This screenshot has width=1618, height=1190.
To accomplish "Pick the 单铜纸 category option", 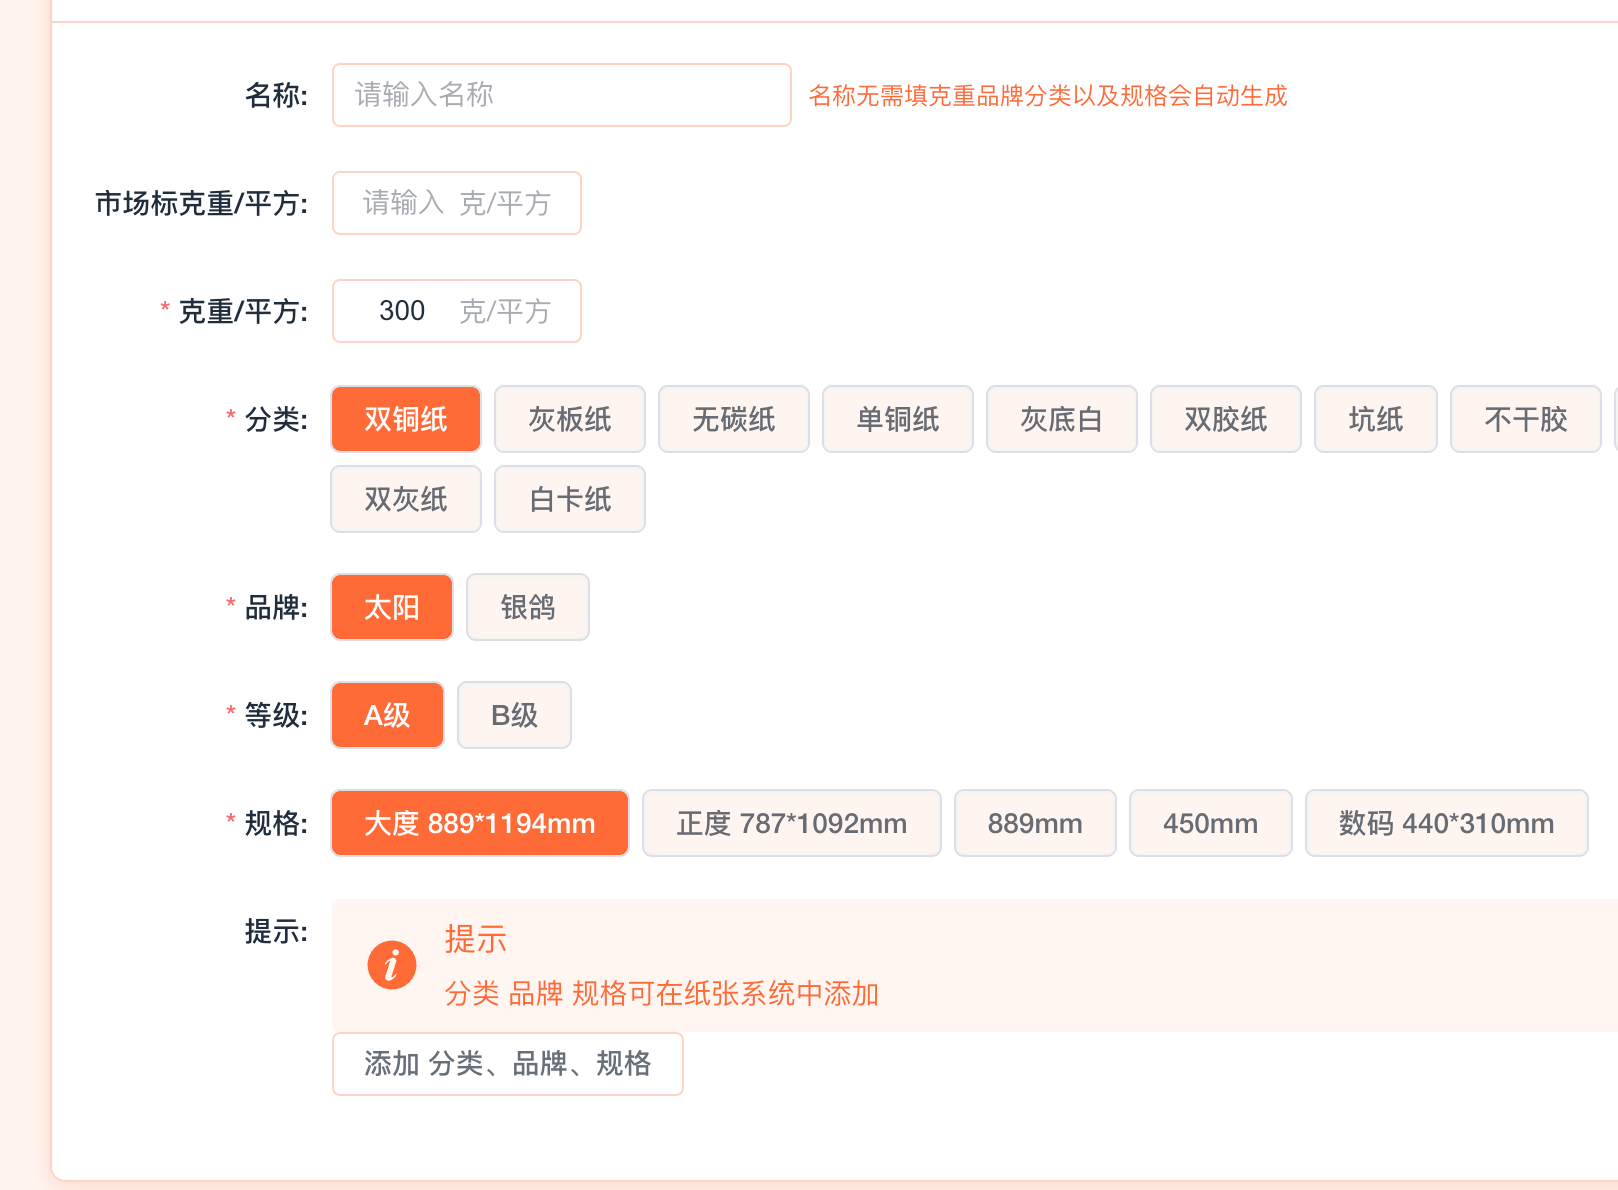I will pyautogui.click(x=897, y=419).
